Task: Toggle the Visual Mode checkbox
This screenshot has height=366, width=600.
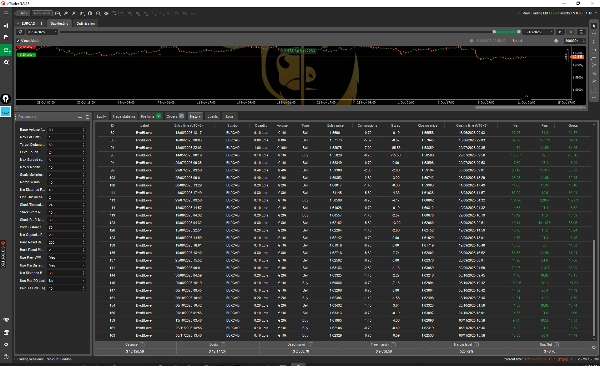Action: click(x=18, y=41)
